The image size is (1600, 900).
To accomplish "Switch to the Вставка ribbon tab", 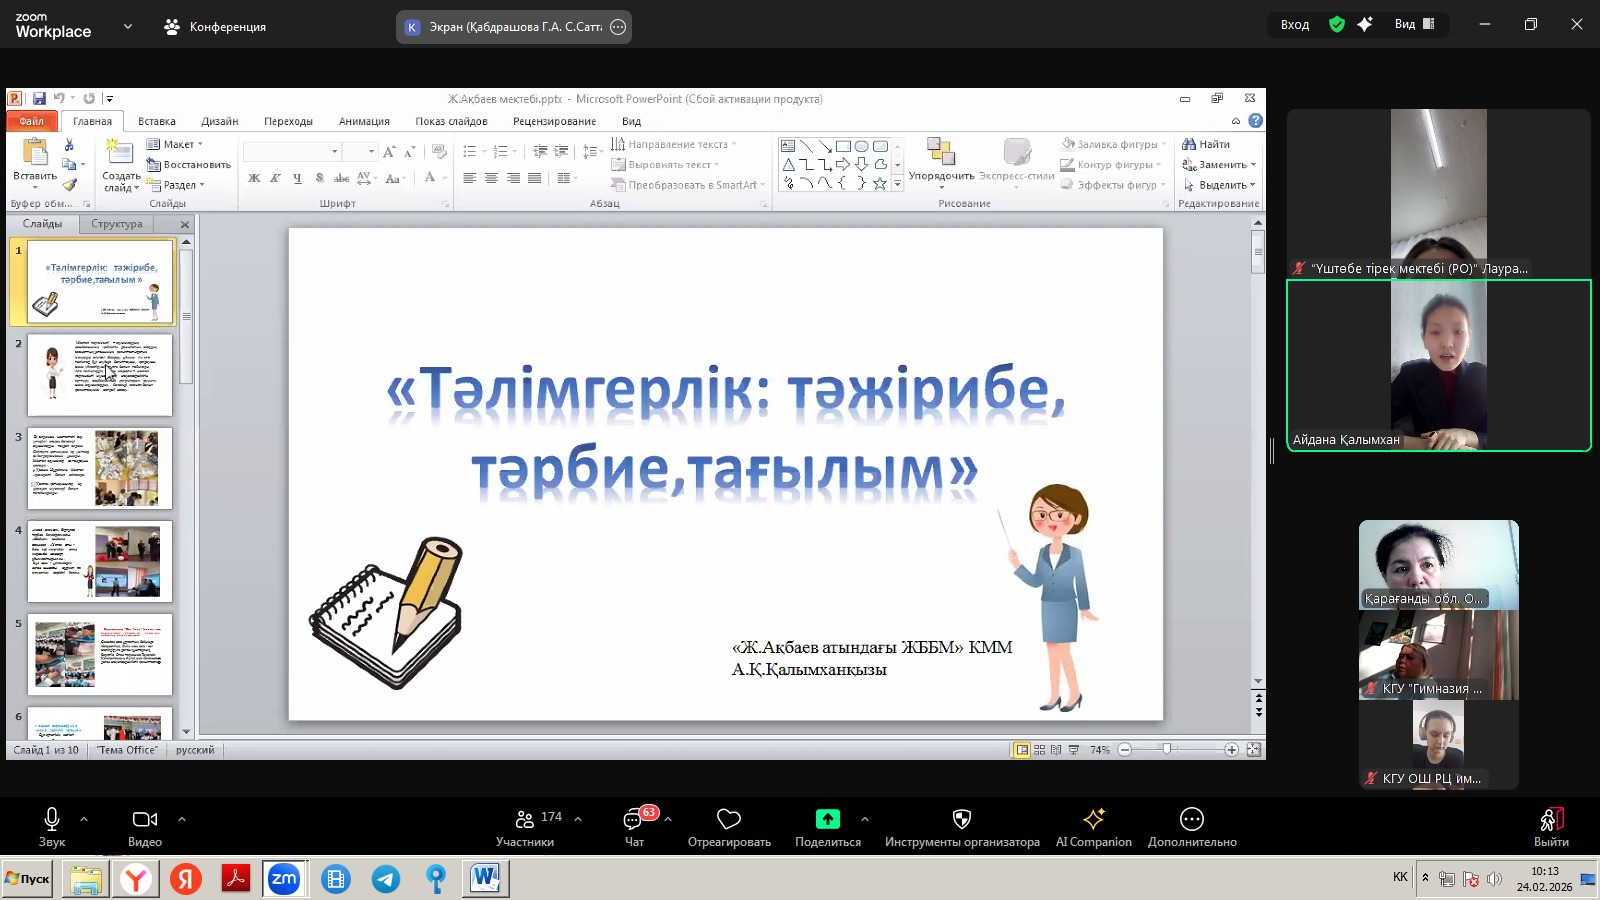I will tap(155, 120).
